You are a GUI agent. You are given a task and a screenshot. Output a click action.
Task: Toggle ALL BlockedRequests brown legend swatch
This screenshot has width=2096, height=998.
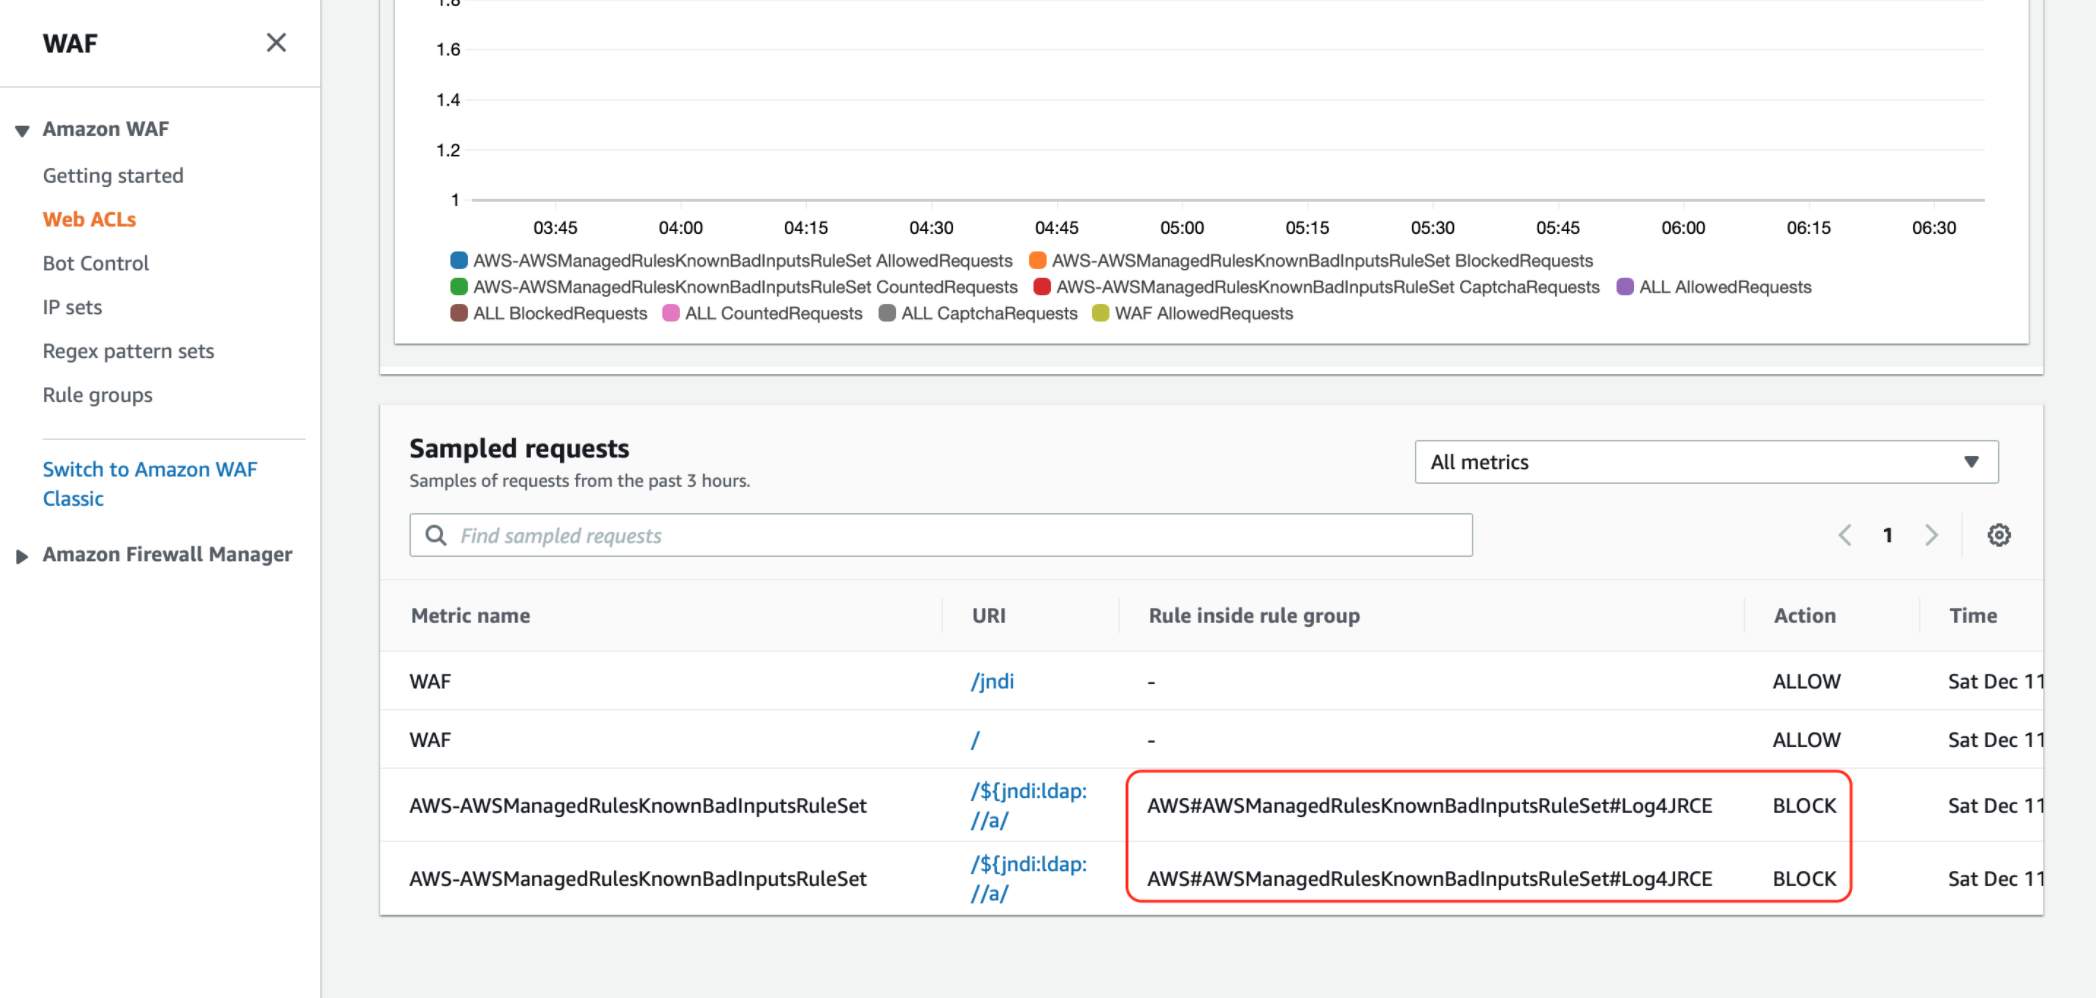point(459,313)
